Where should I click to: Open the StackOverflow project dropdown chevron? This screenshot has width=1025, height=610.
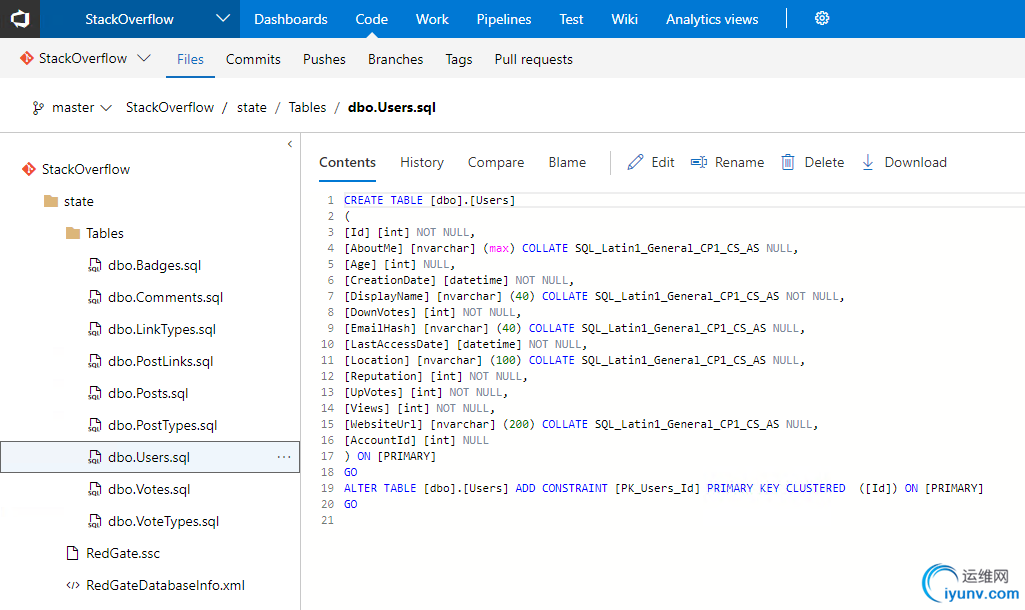point(223,18)
